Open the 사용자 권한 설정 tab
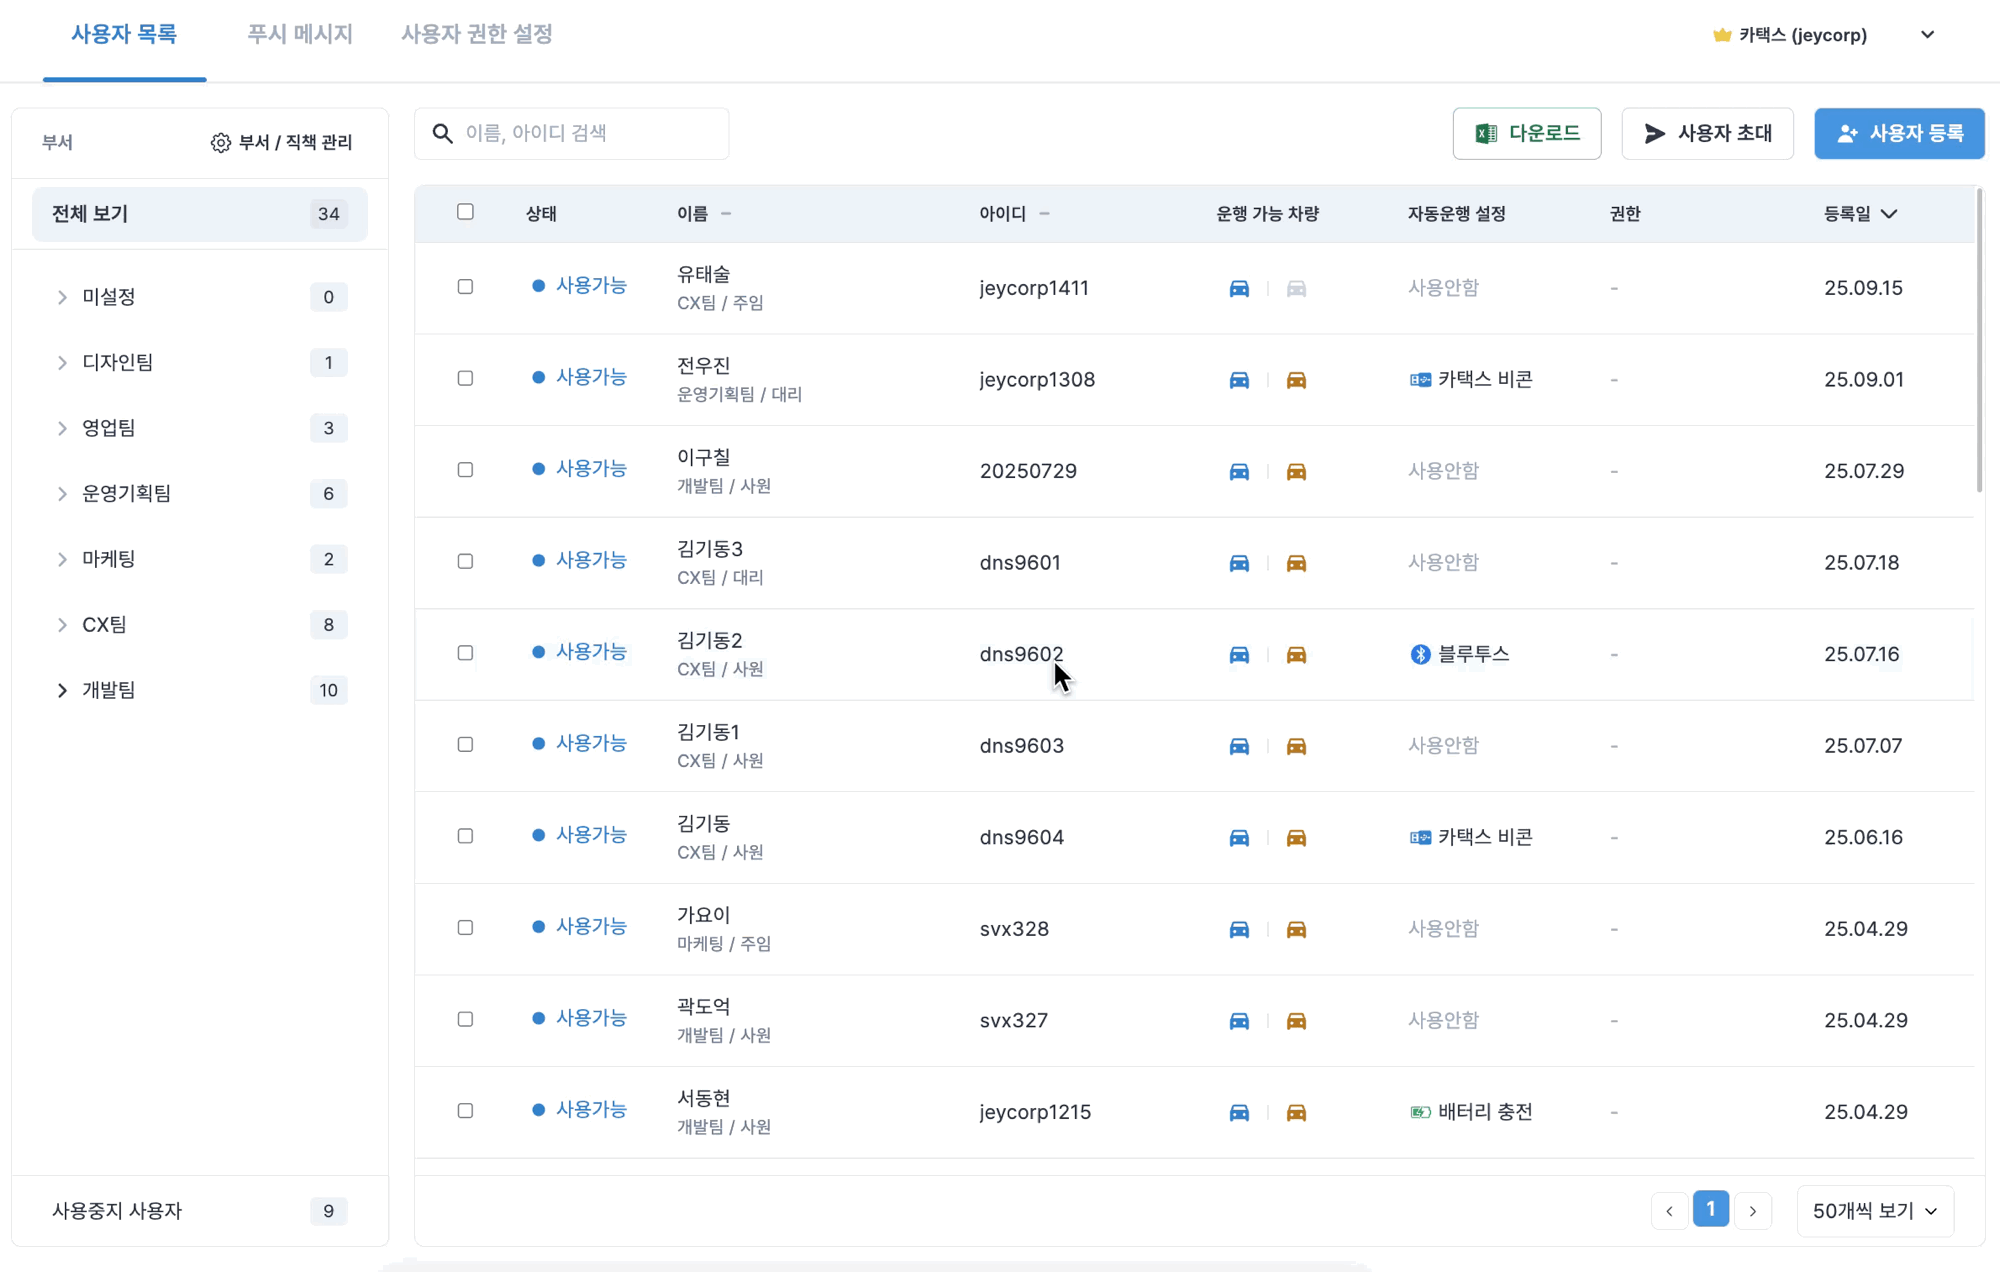2000x1272 pixels. pos(477,34)
